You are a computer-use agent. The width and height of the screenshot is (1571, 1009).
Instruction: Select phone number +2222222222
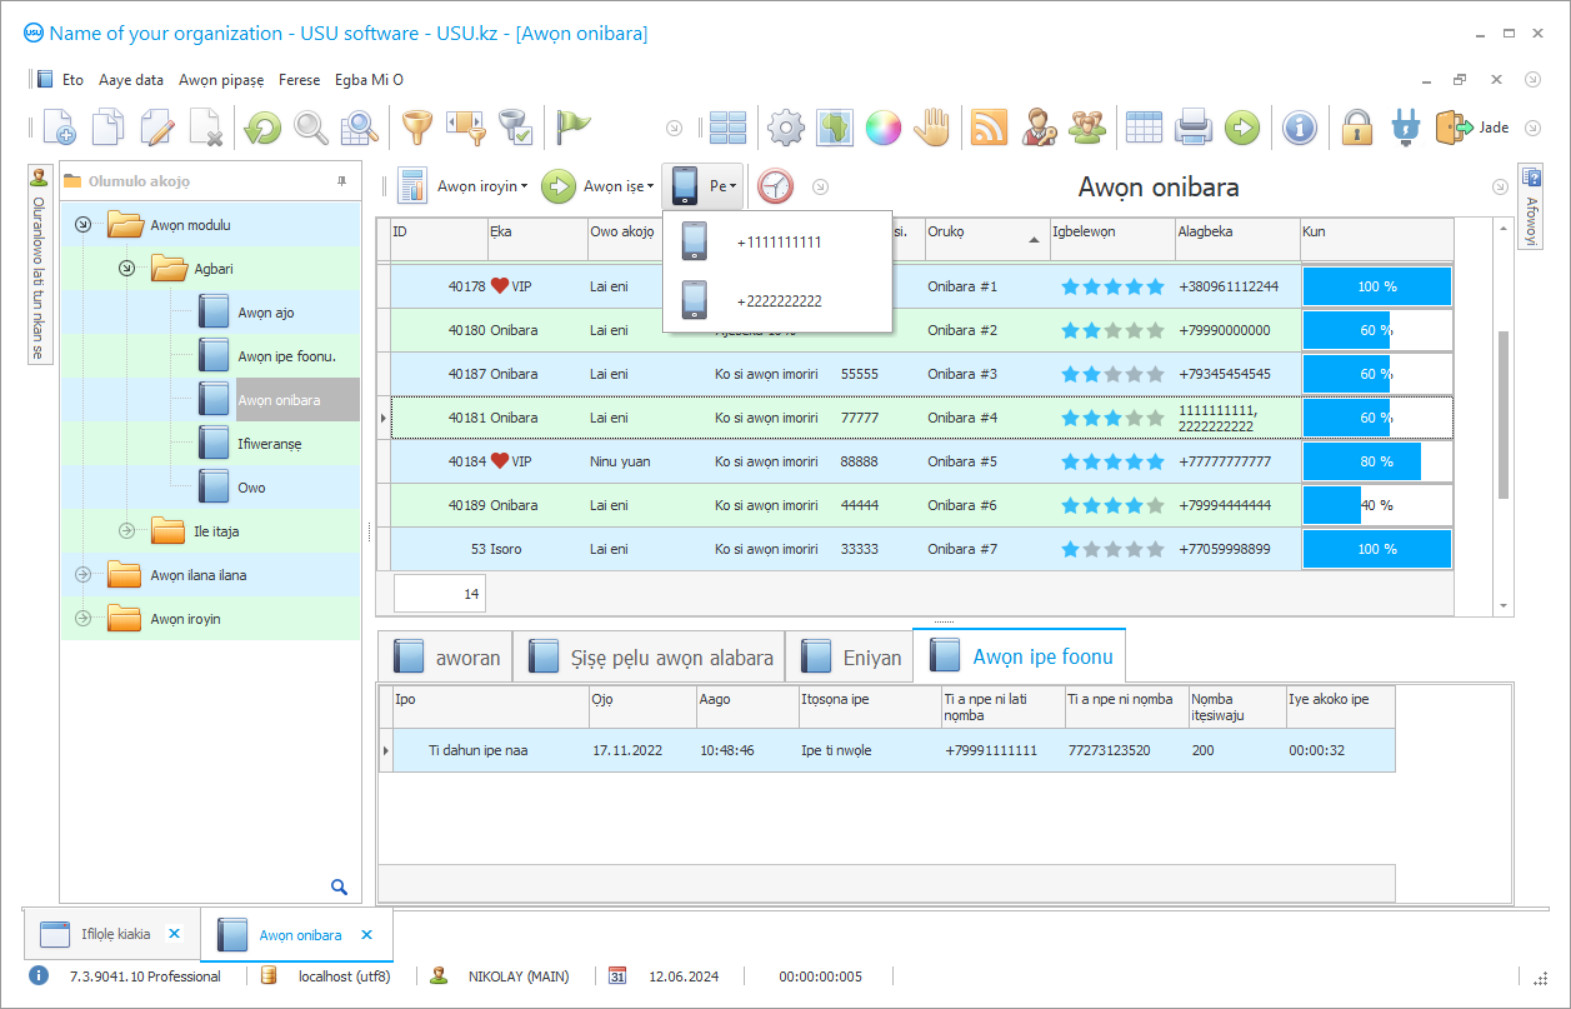778,301
